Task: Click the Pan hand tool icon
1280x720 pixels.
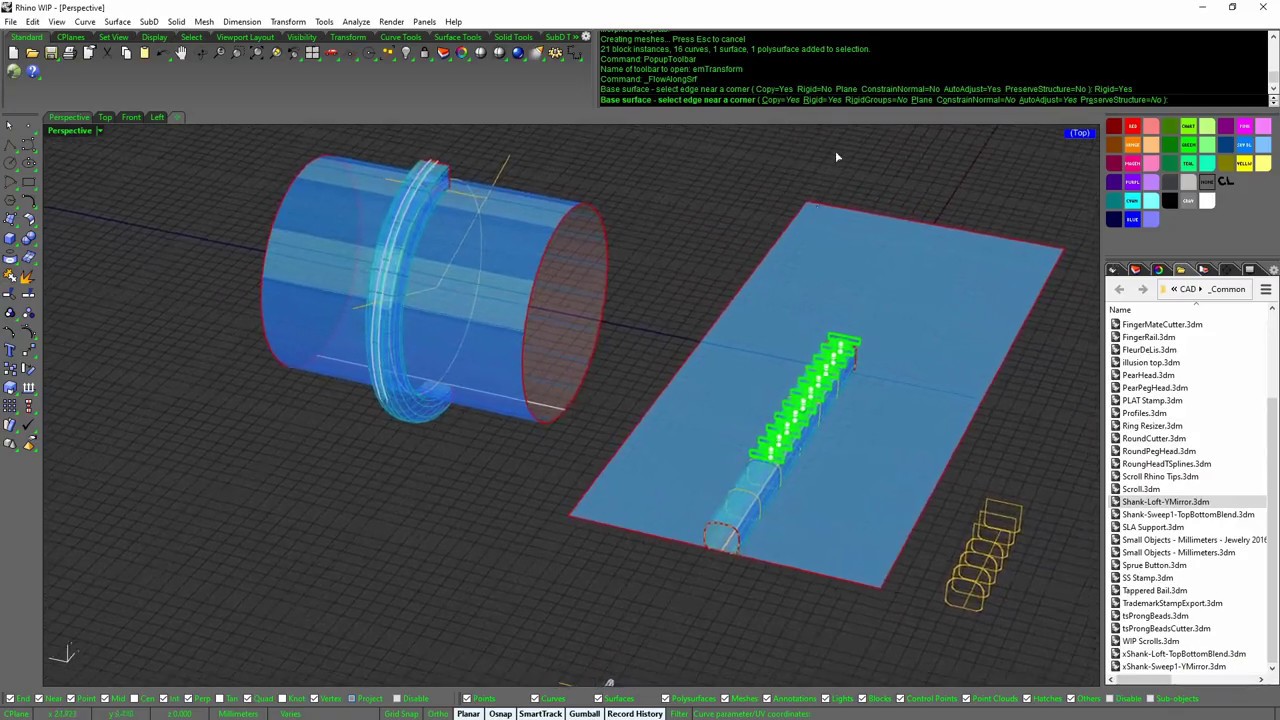Action: [x=181, y=53]
